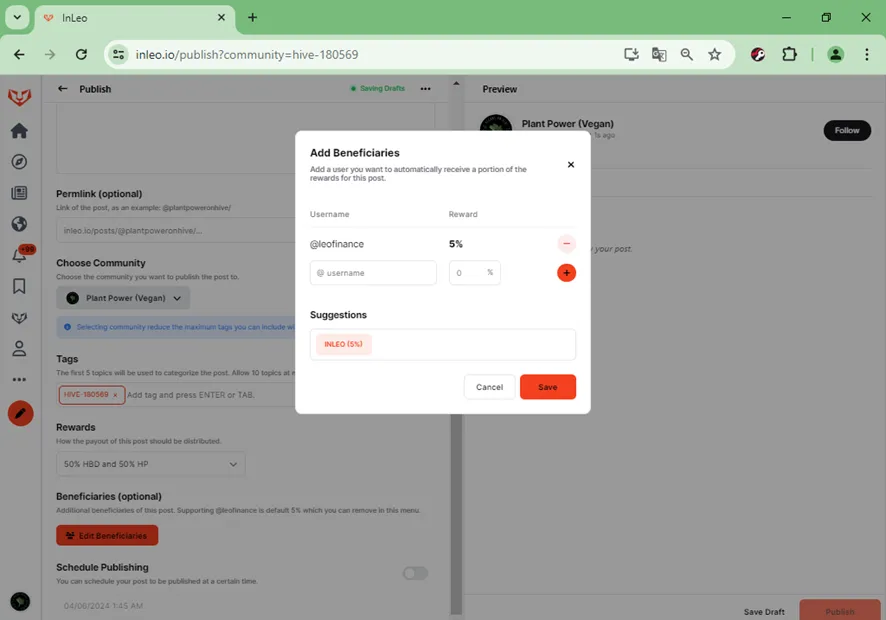Click Save in the beneficiaries dialog

click(548, 387)
